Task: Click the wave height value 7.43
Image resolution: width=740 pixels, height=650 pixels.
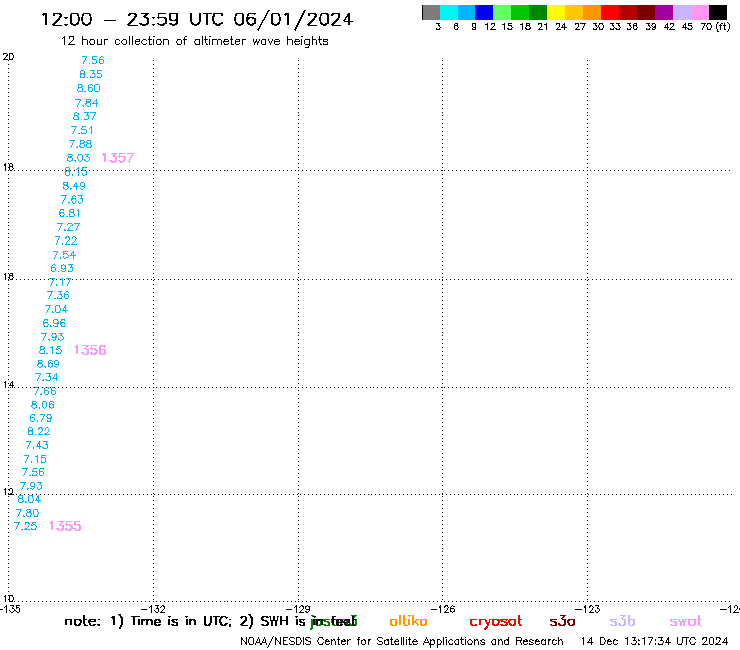Action: click(37, 445)
